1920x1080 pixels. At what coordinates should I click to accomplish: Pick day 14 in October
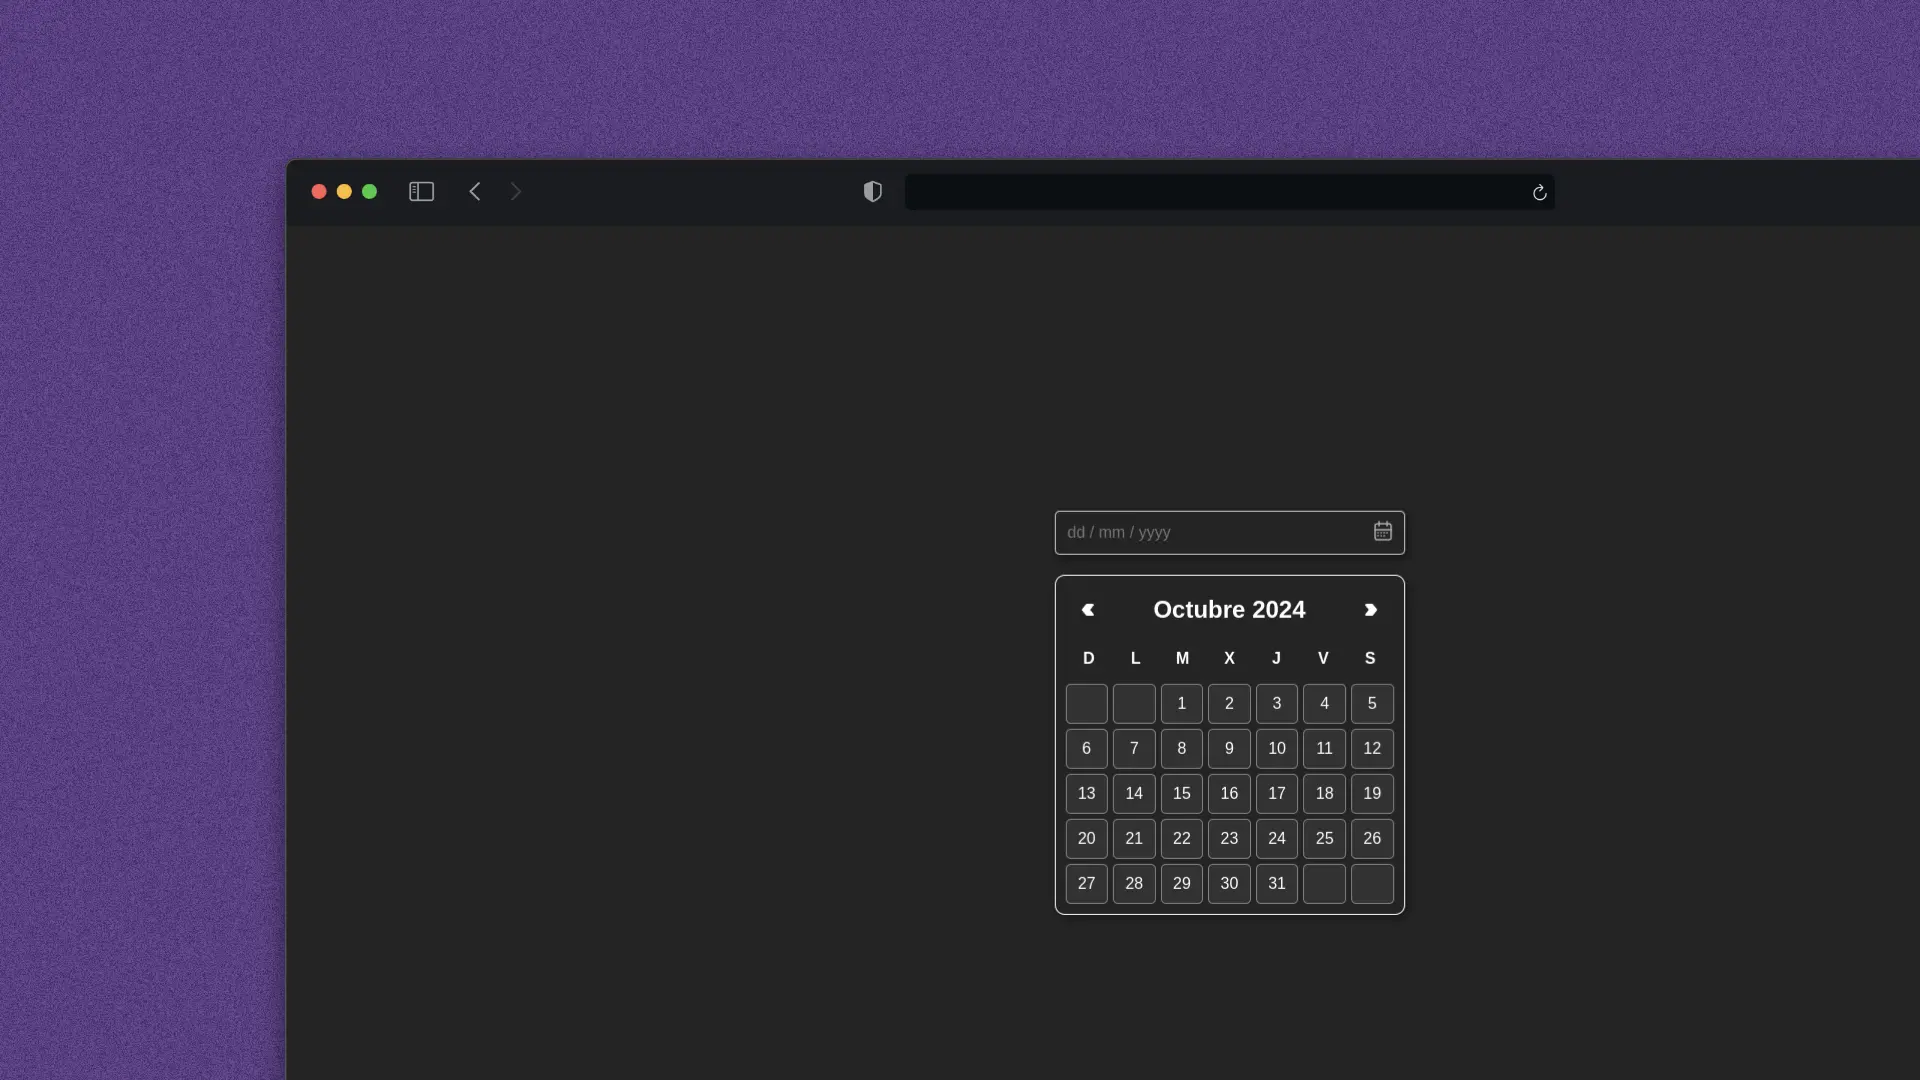click(x=1134, y=794)
